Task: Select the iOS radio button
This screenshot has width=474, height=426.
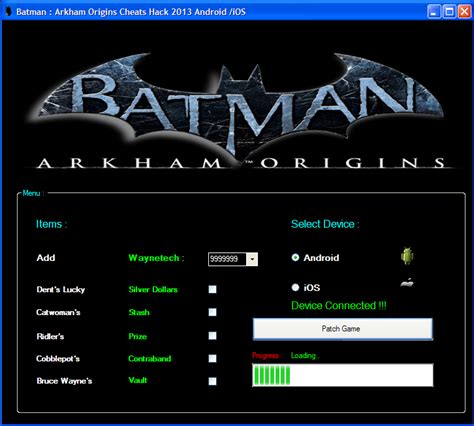Action: click(x=295, y=287)
